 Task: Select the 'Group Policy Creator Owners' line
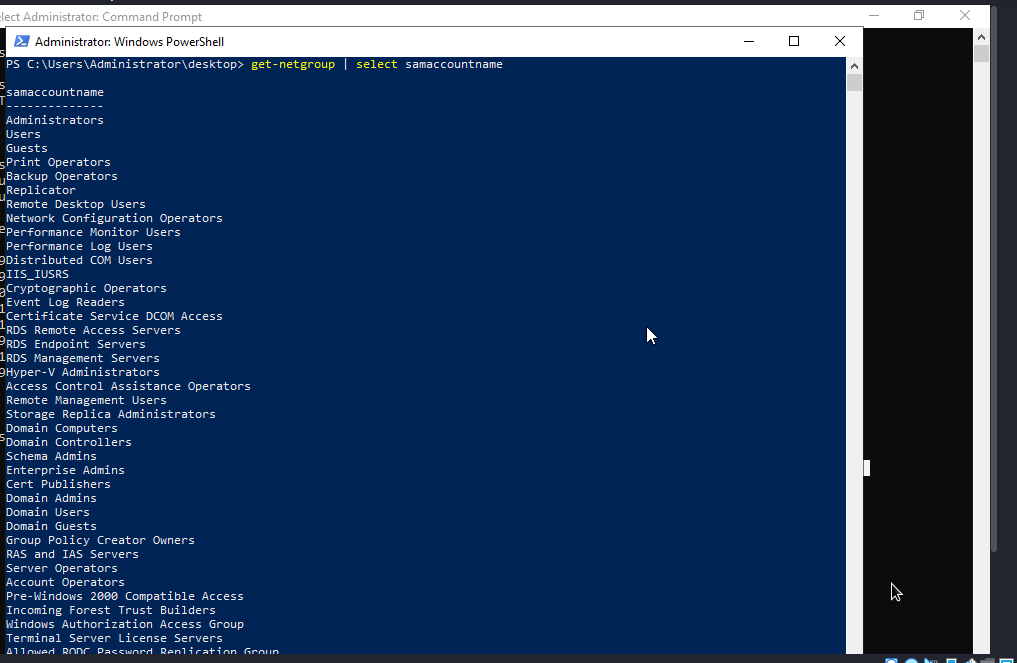pos(101,540)
